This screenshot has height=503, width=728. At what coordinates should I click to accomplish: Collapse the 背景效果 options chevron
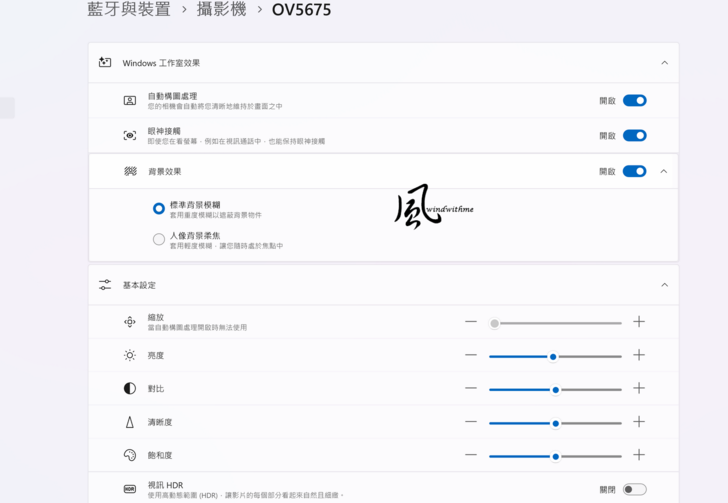click(x=664, y=171)
